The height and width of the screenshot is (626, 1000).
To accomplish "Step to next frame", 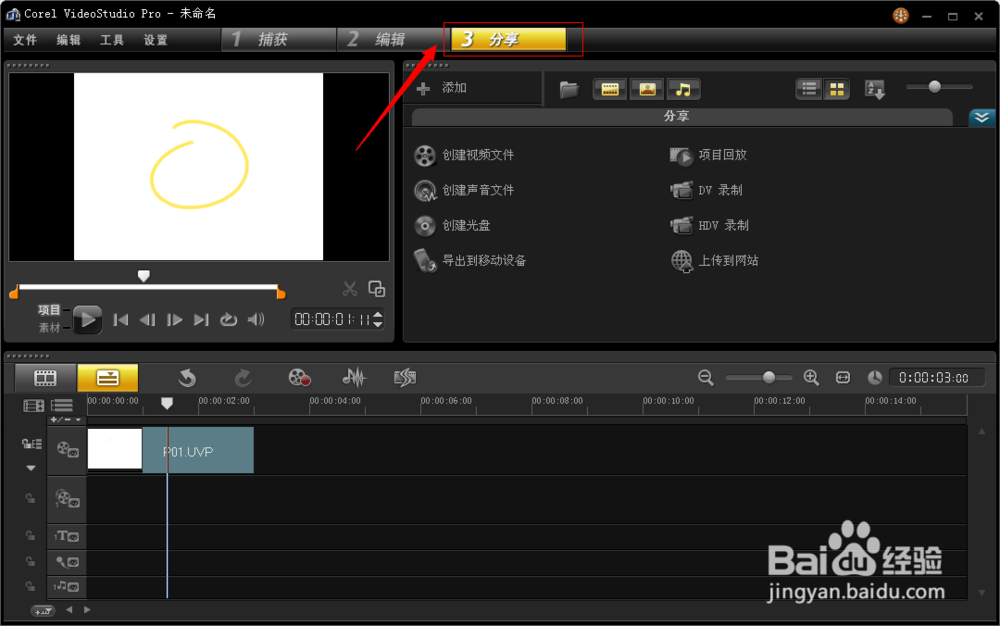I will (x=174, y=320).
